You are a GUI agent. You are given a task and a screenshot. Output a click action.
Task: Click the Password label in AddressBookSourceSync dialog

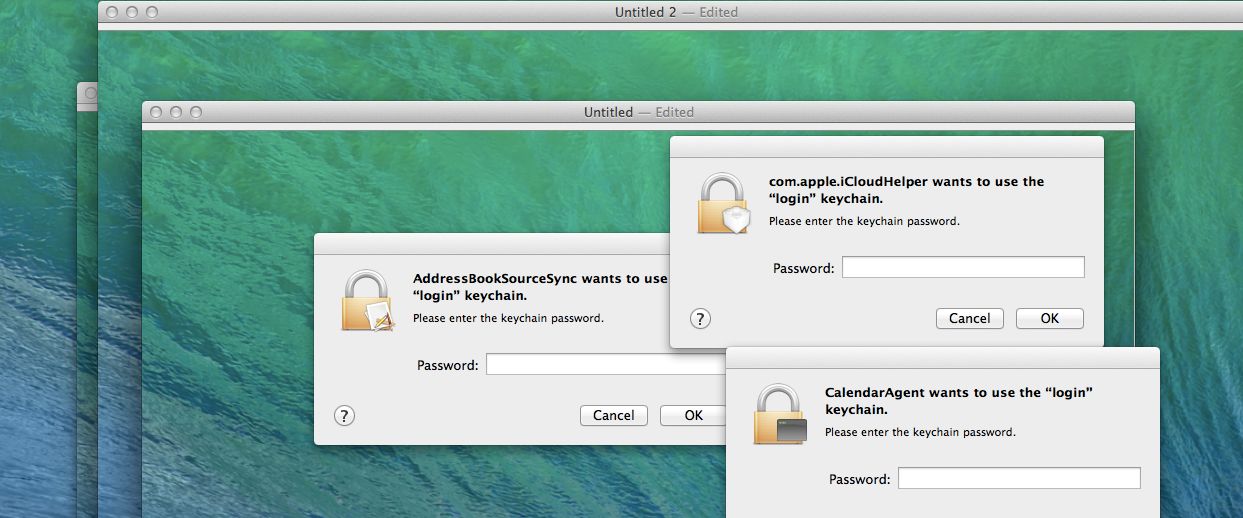(448, 365)
